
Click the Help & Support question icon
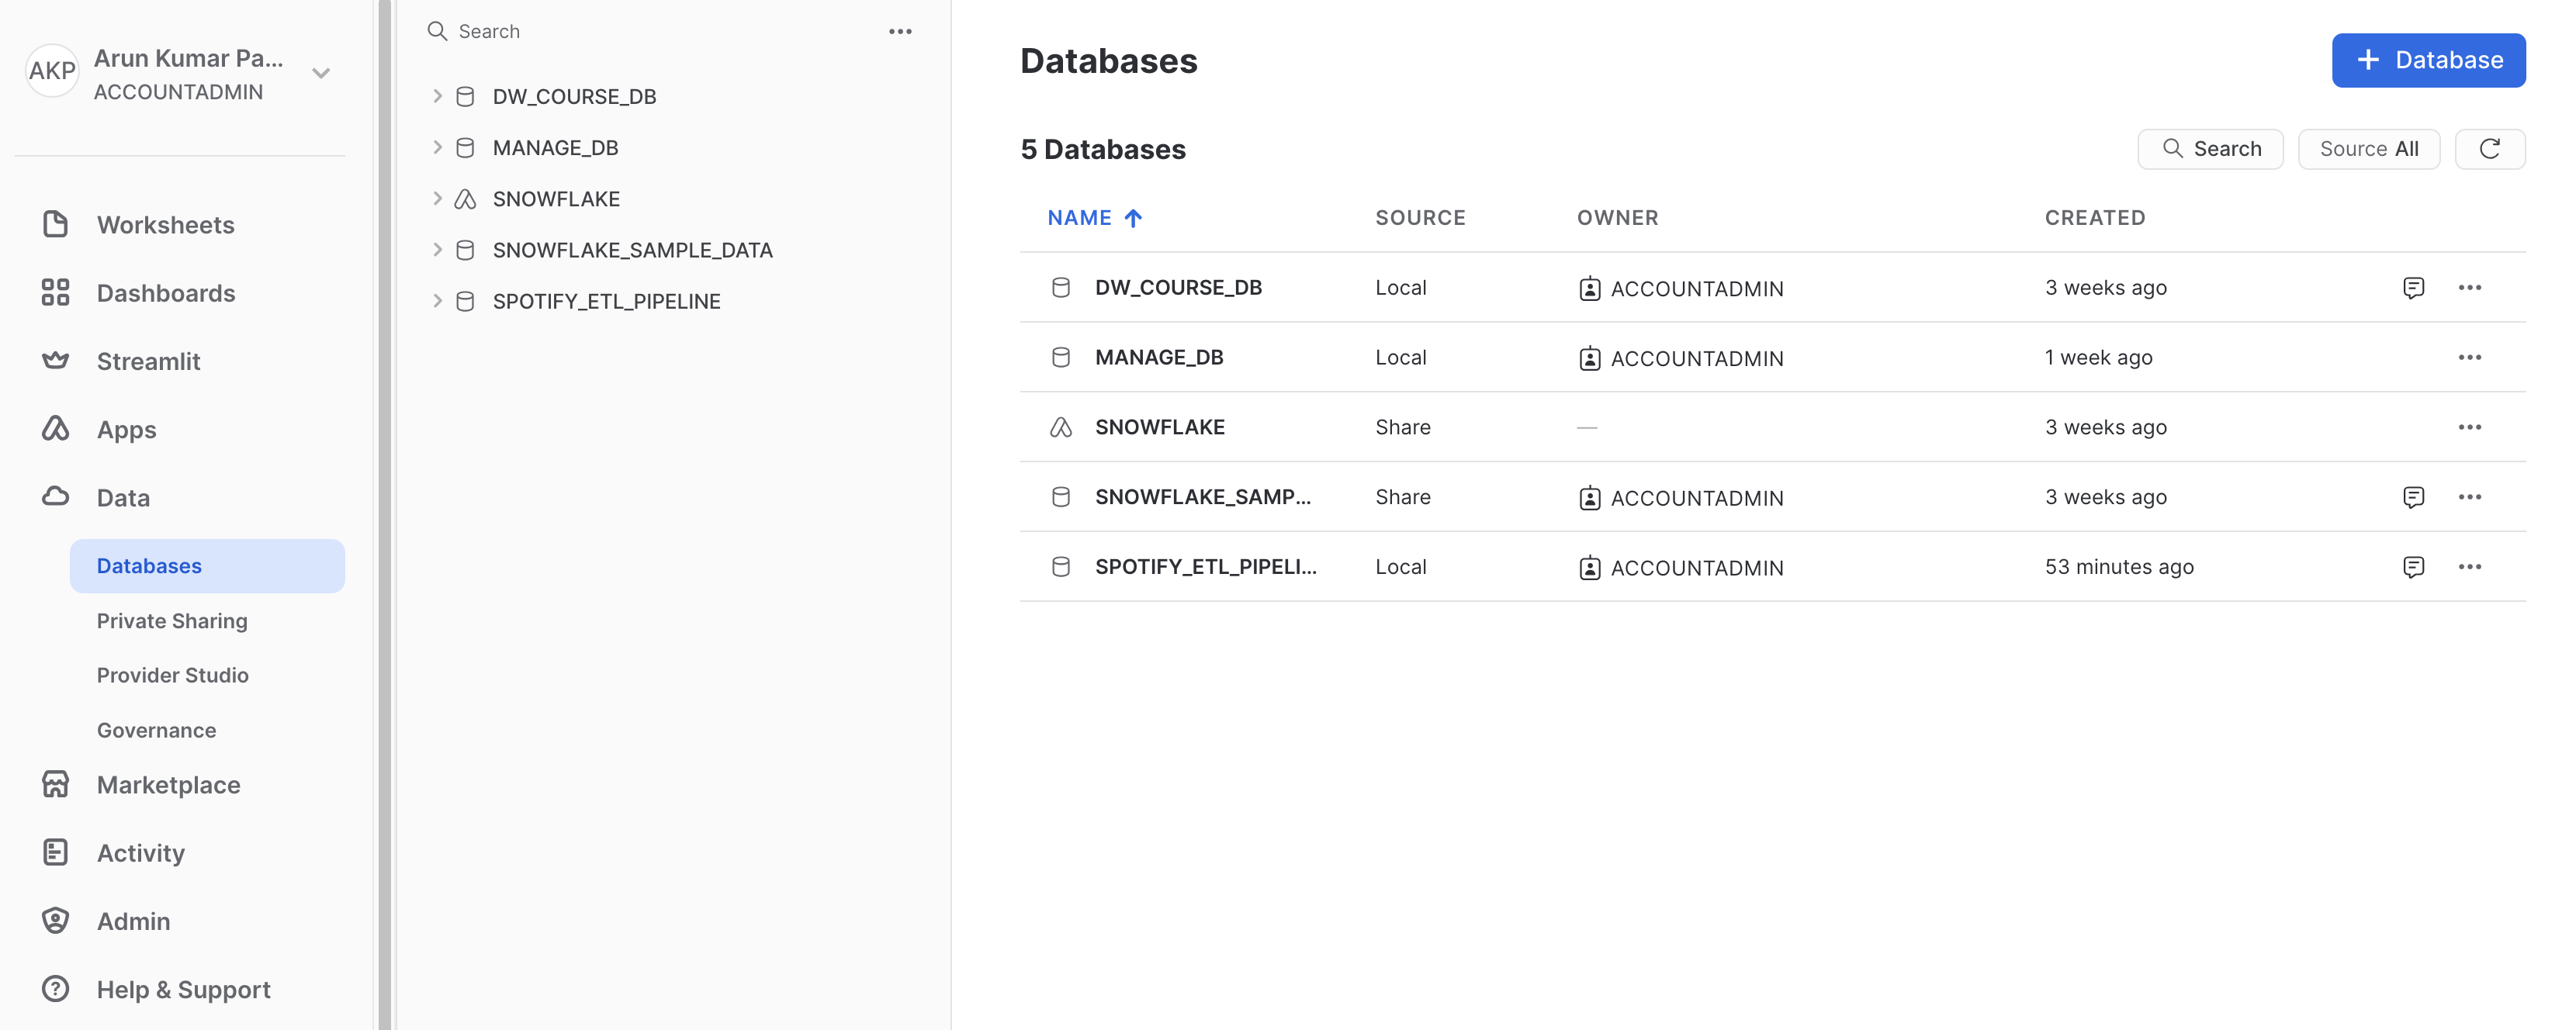click(55, 988)
